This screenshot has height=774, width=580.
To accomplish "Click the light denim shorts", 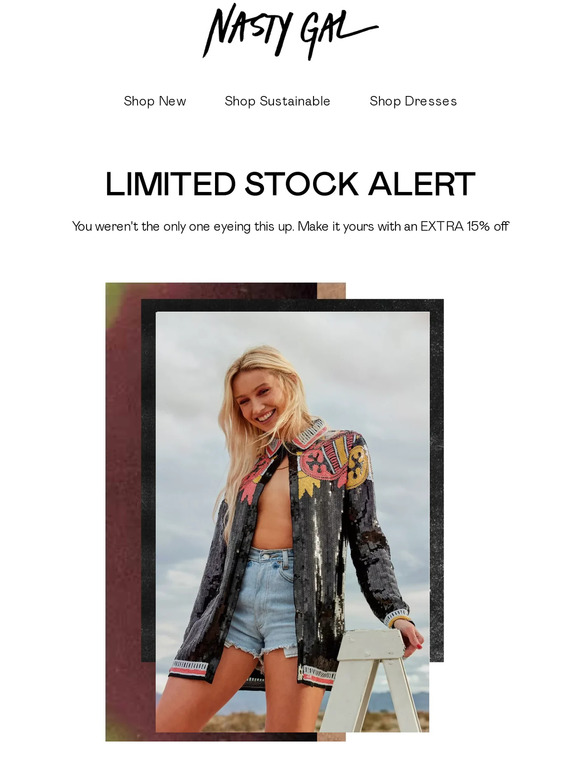I will point(260,597).
